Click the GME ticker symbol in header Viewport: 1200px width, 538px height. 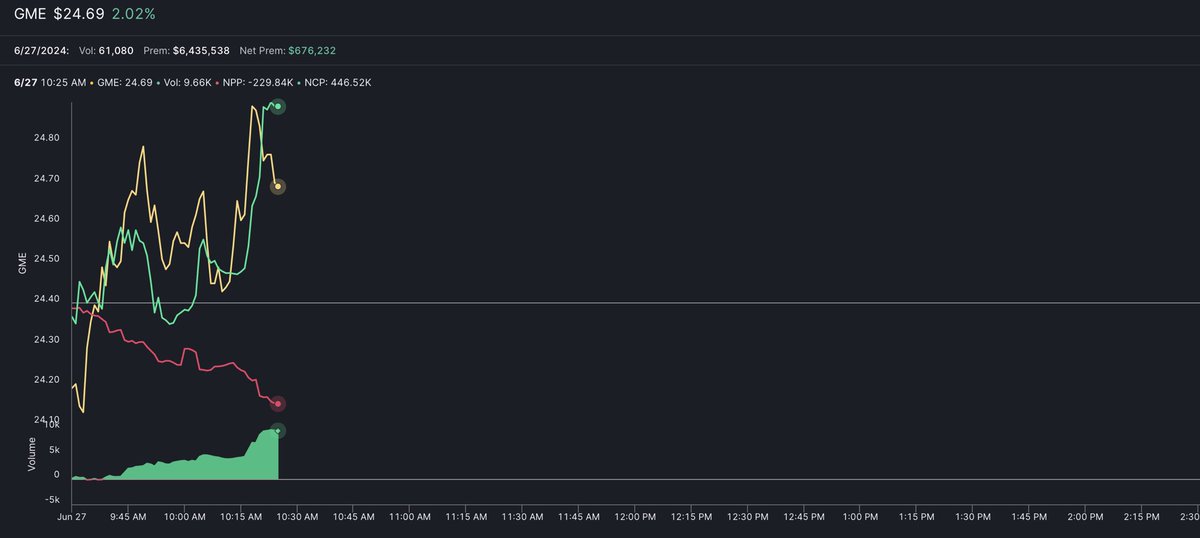click(31, 14)
